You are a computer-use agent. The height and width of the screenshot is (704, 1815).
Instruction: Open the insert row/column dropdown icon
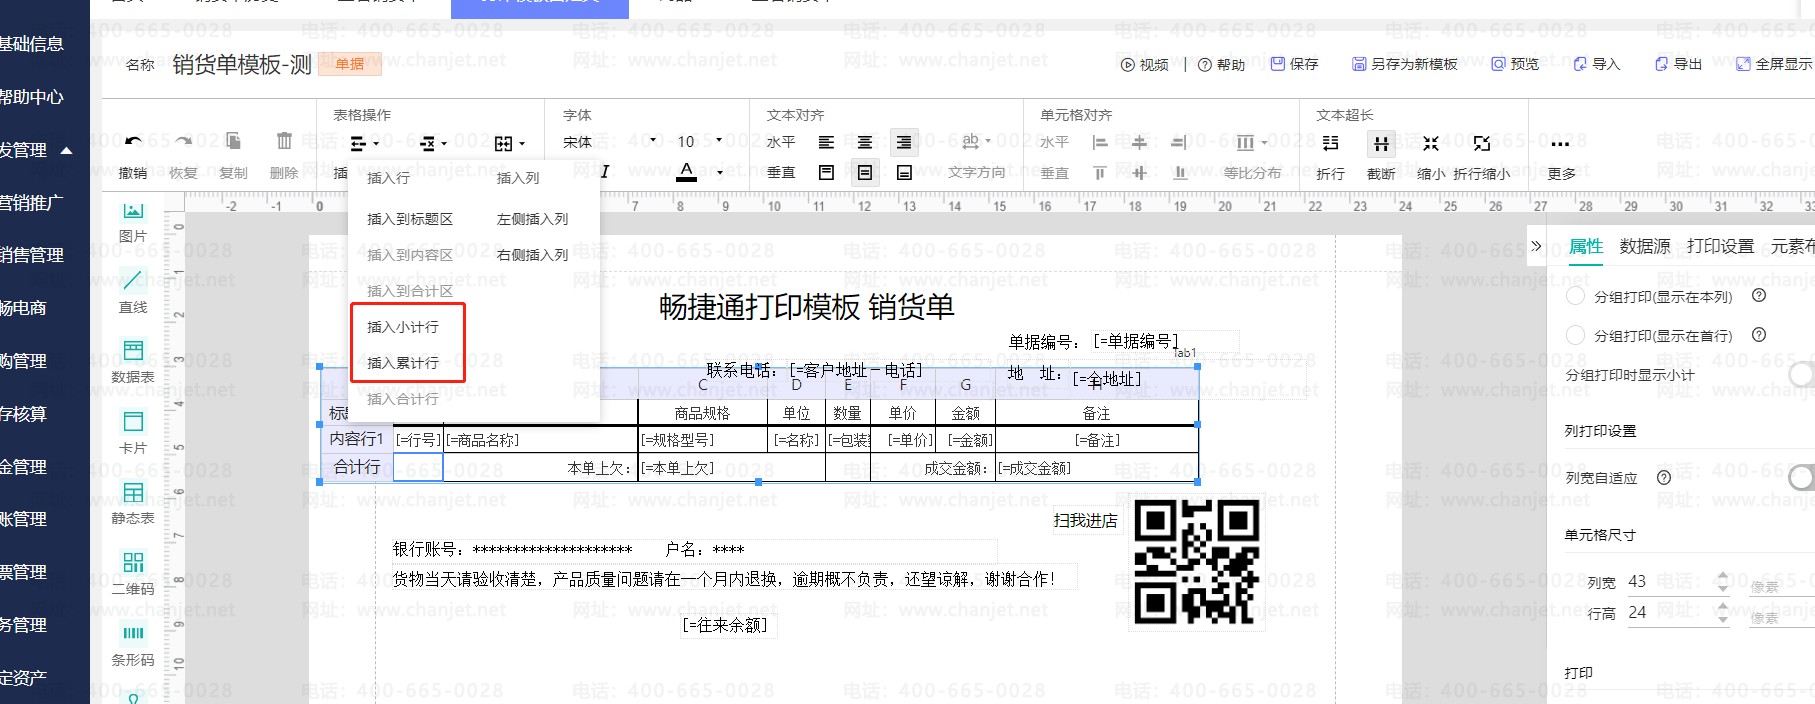pyautogui.click(x=364, y=143)
